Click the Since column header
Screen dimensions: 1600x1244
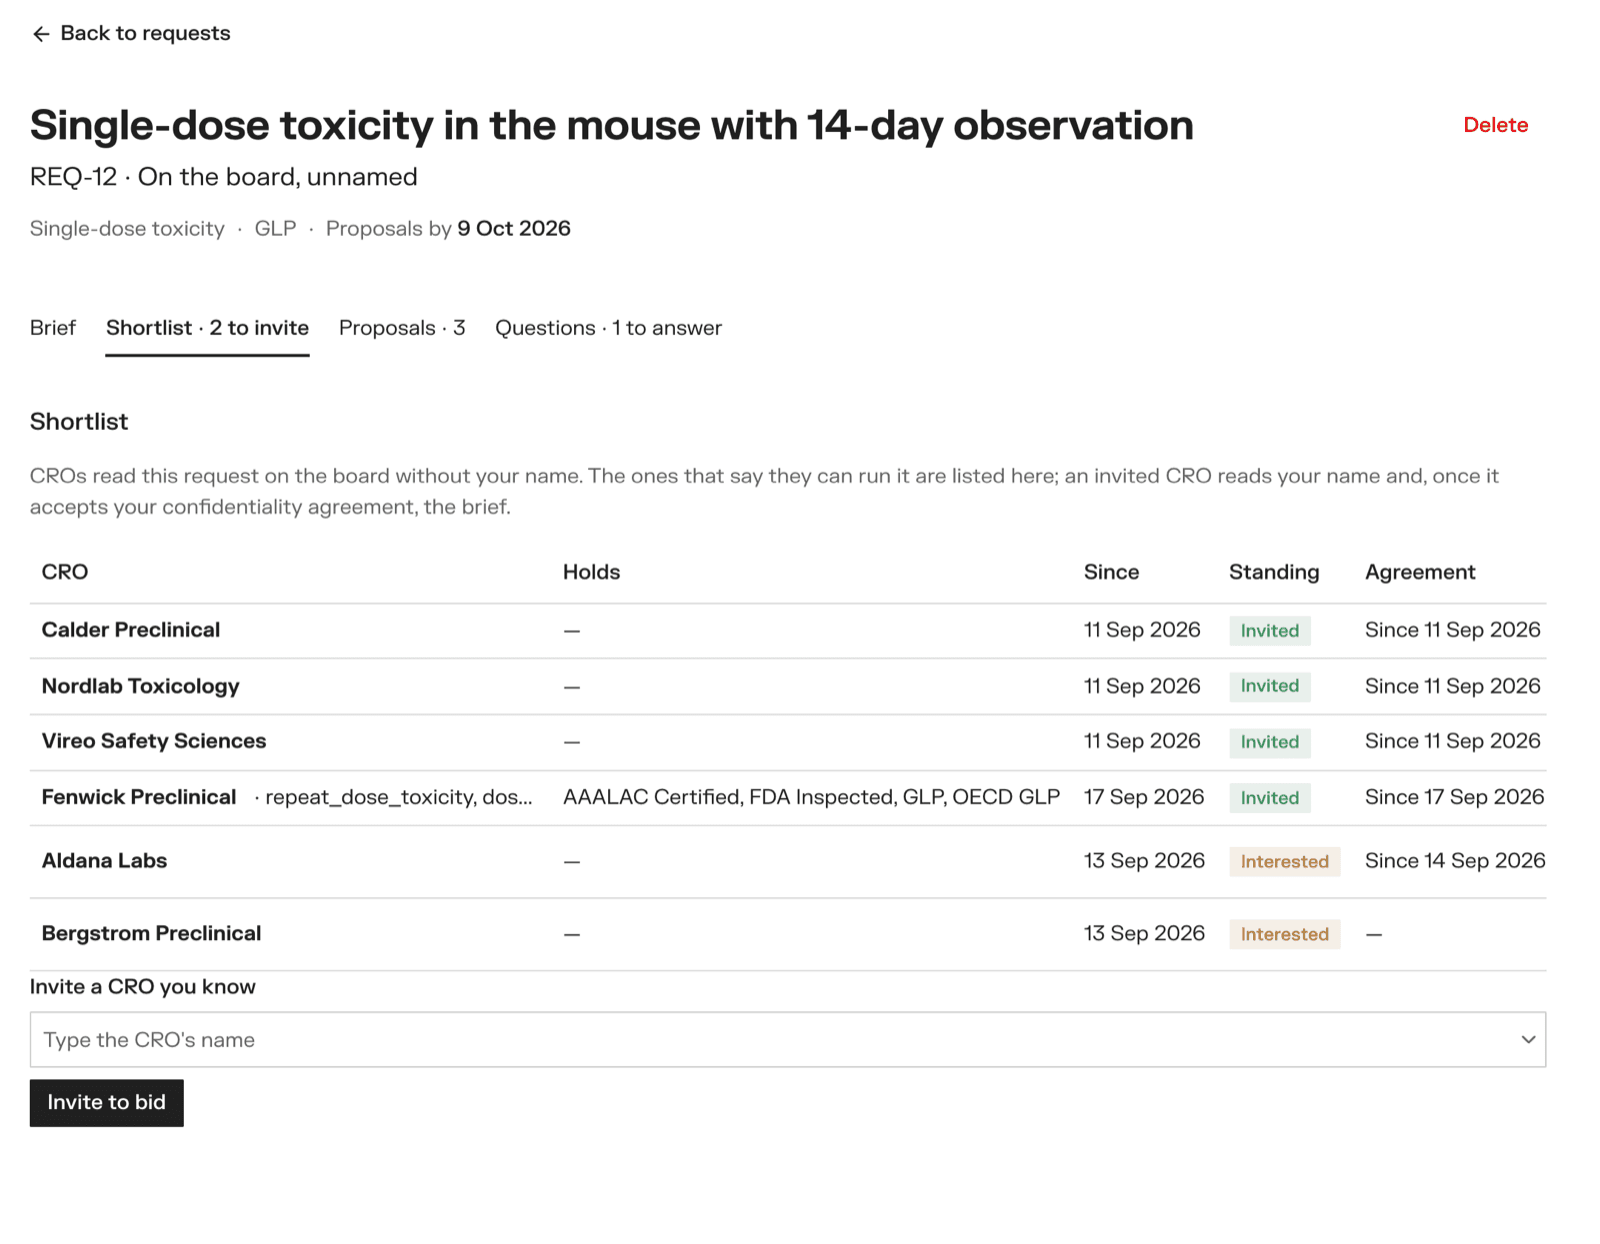coord(1111,572)
